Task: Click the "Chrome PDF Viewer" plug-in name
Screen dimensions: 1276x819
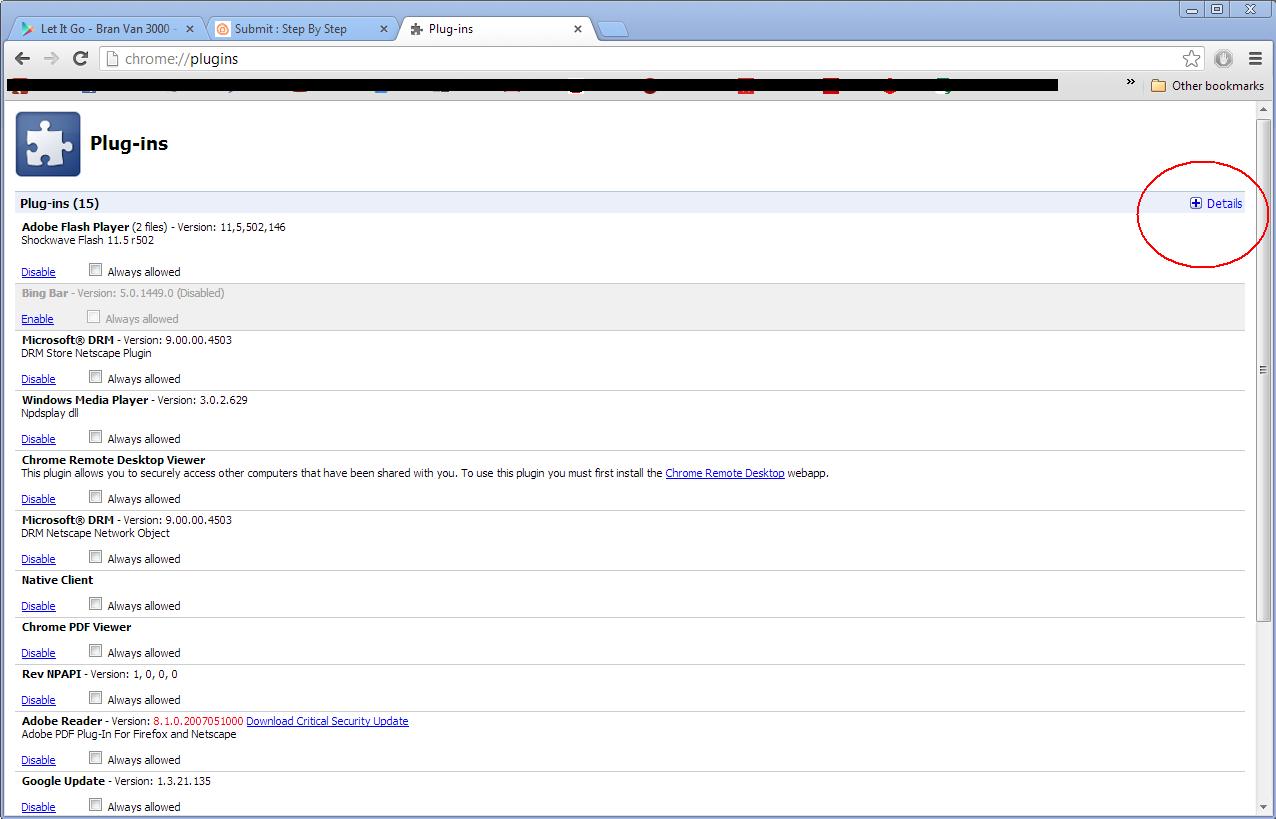Action: point(76,627)
